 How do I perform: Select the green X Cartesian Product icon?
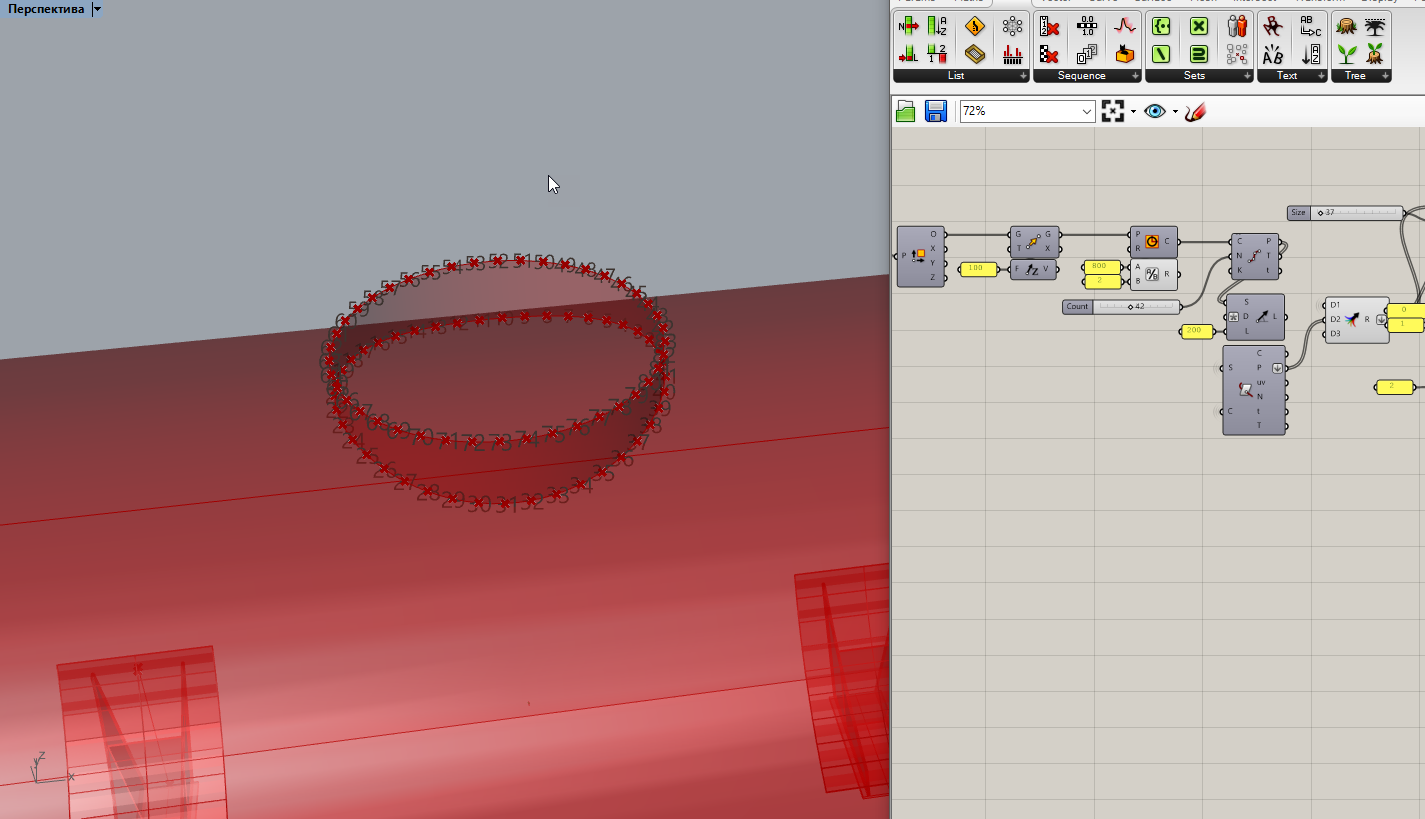[x=1199, y=27]
